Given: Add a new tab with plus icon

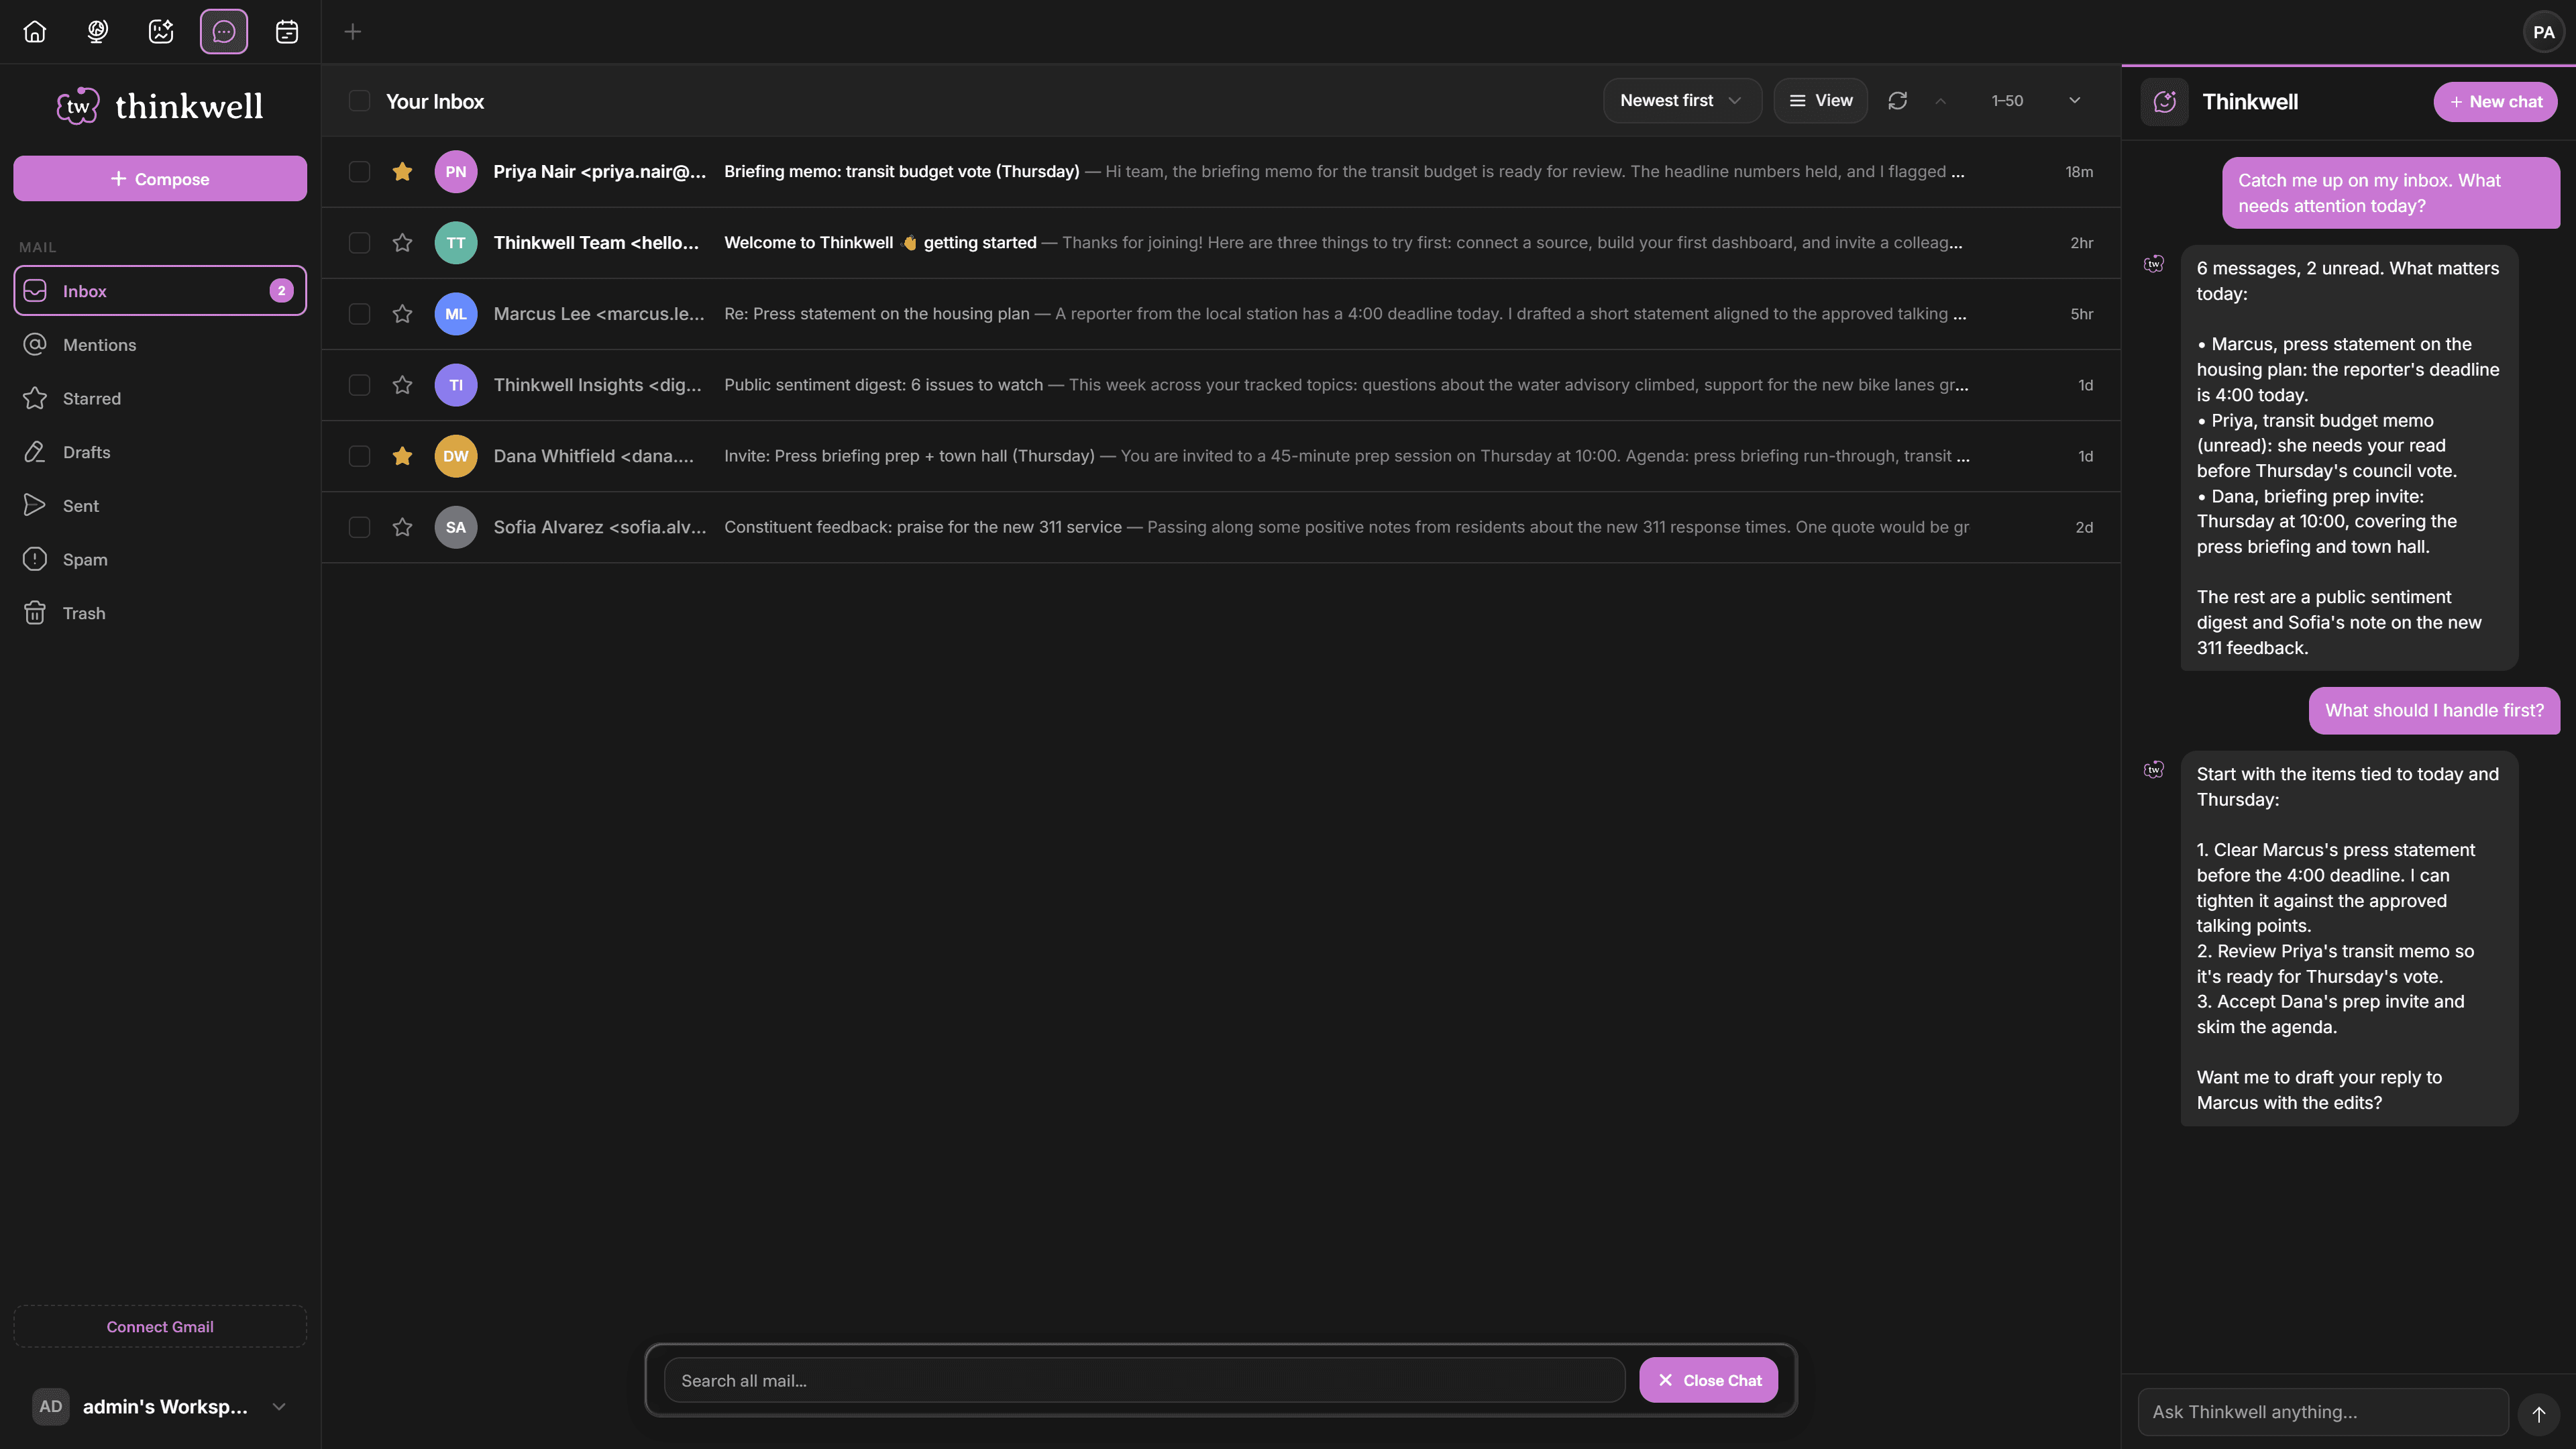Looking at the screenshot, I should [x=353, y=32].
